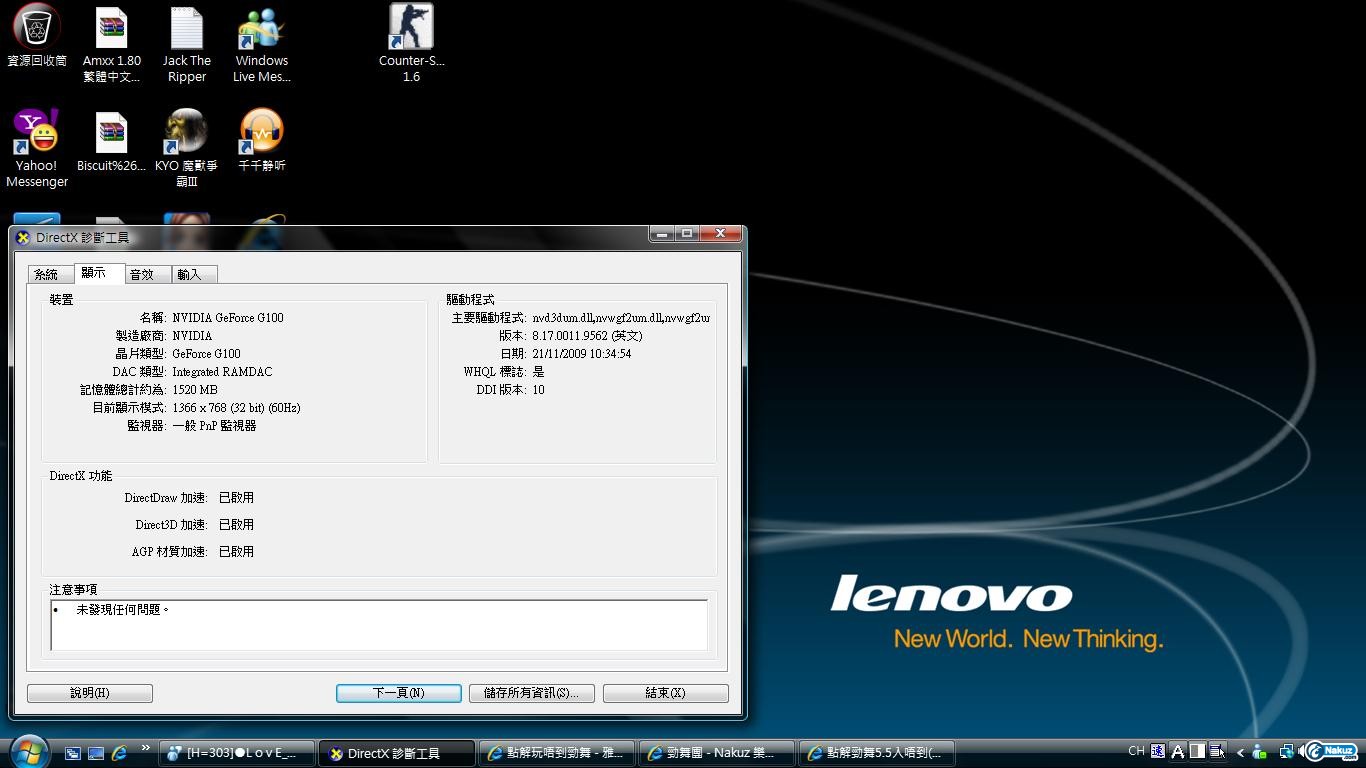Image resolution: width=1366 pixels, height=768 pixels.
Task: Switch to the [H=303] L o v E messenger taskbar window
Action: point(237,753)
